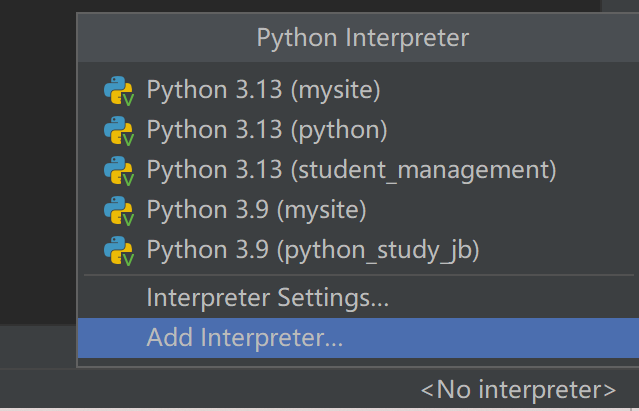Use the Python 3.9 (python_study_jb) interpreter

point(313,250)
